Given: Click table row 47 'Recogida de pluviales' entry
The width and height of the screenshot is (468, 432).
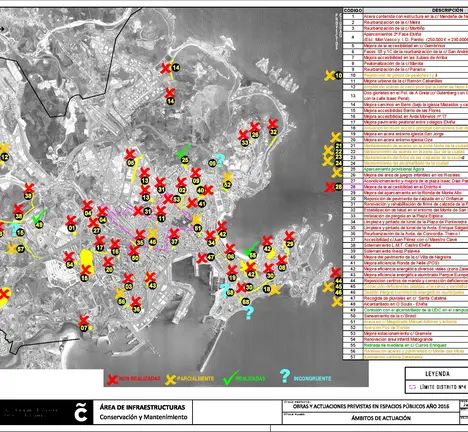Looking at the screenshot, I should pyautogui.click(x=406, y=298).
